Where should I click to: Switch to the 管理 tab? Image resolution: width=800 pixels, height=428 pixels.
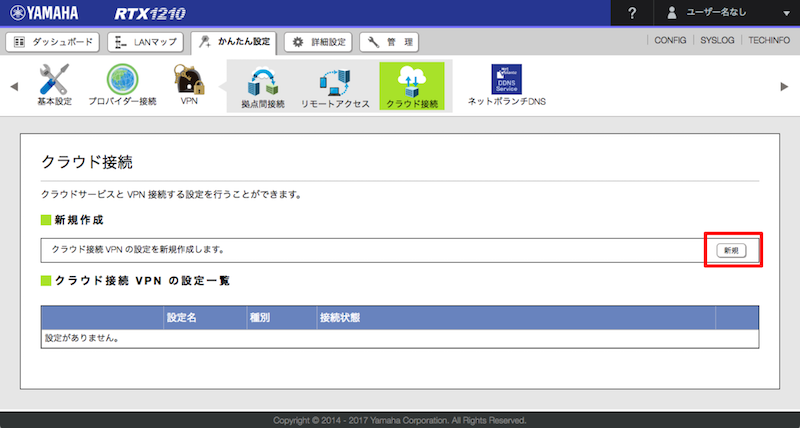coord(388,42)
